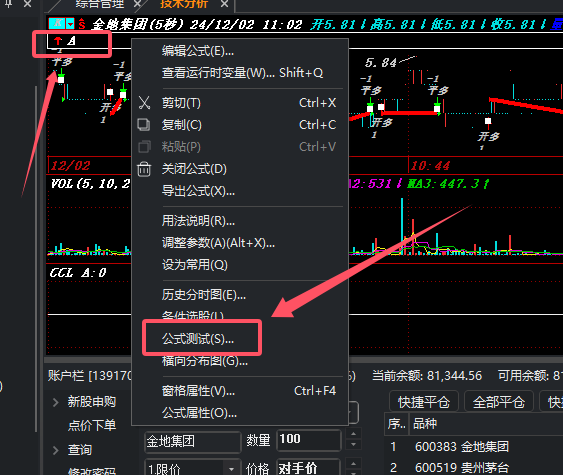This screenshot has width=563, height=475.
Task: Click the 12/02 date marker
Action: (x=70, y=166)
